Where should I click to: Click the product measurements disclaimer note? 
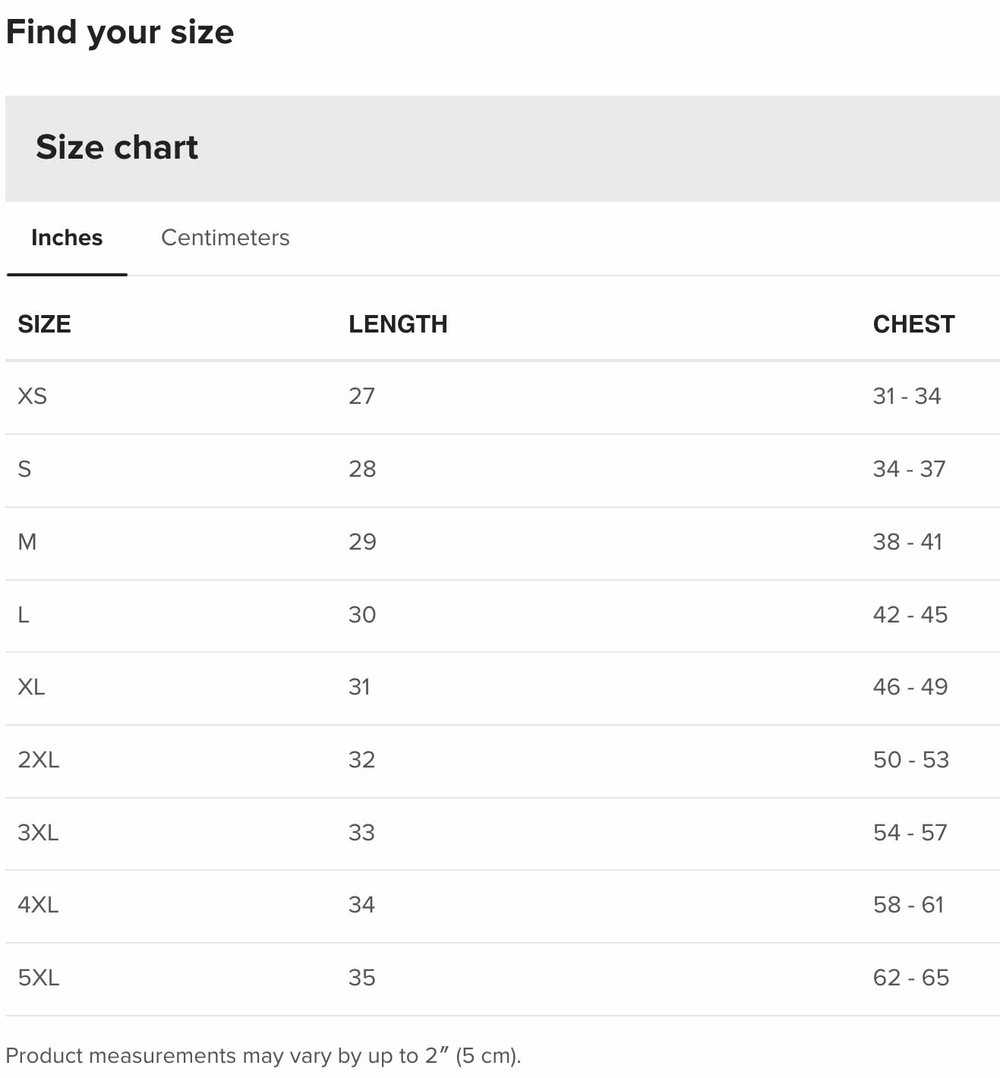pos(264,1056)
